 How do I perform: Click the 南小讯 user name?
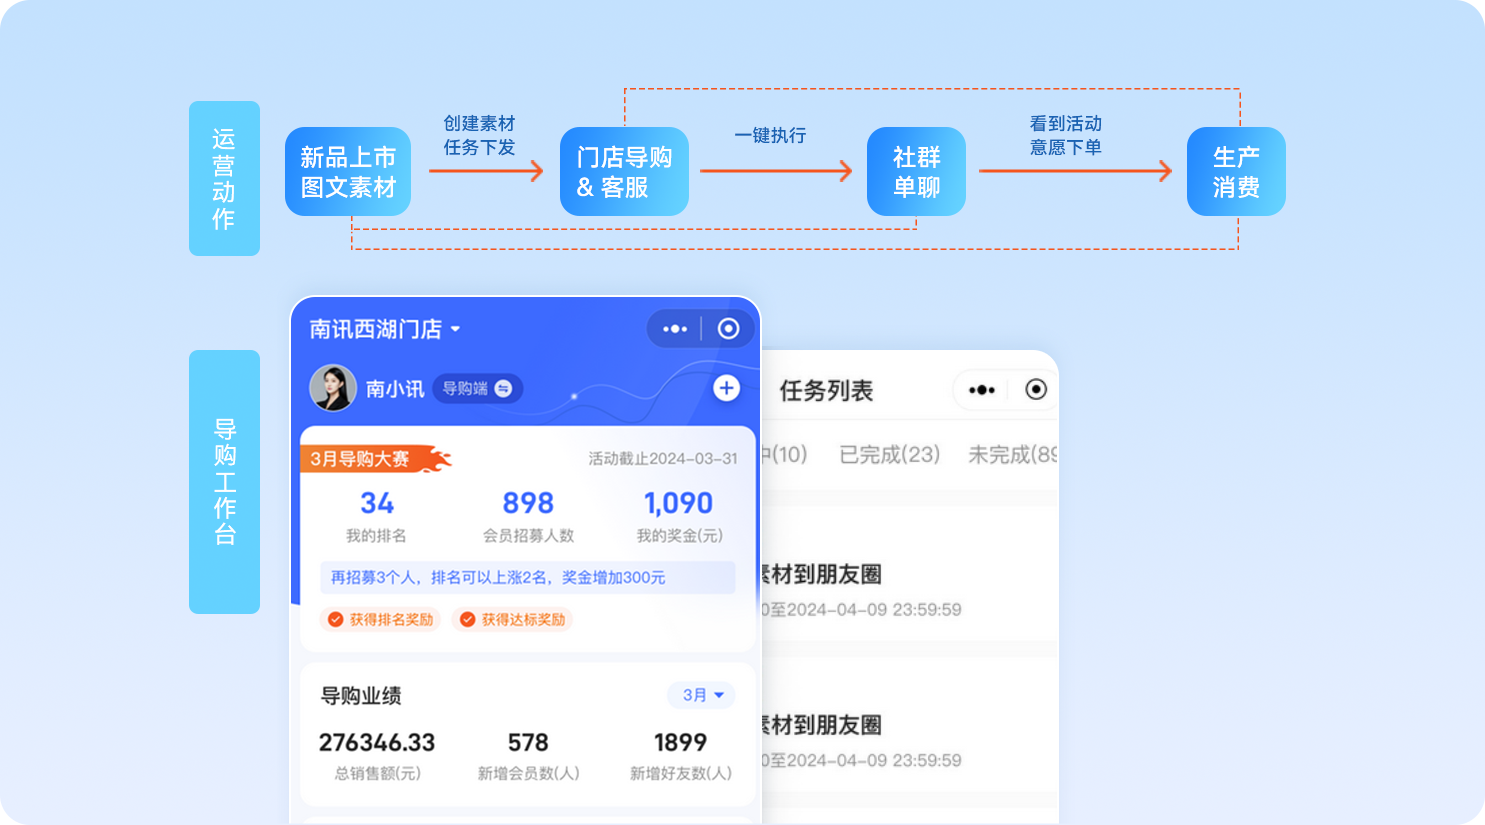pos(395,389)
